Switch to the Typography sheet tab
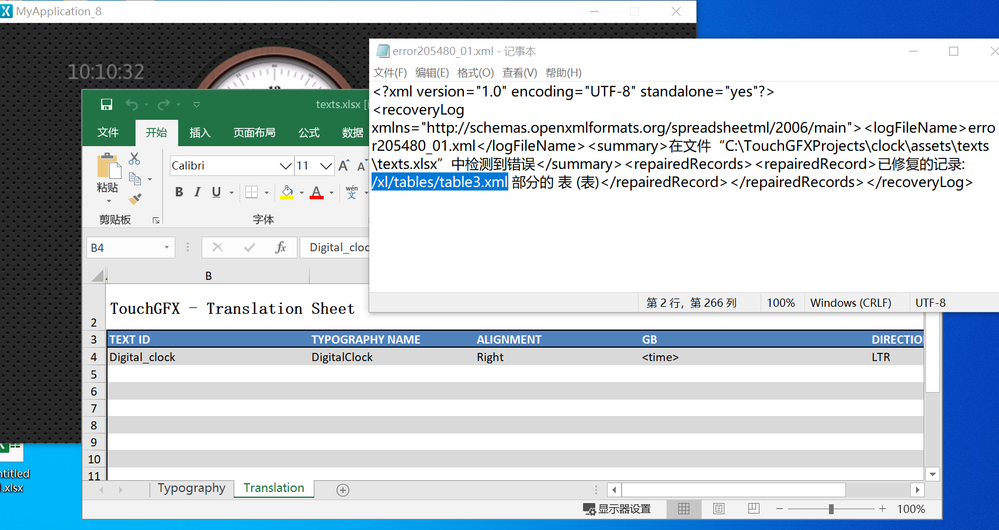 coord(191,488)
